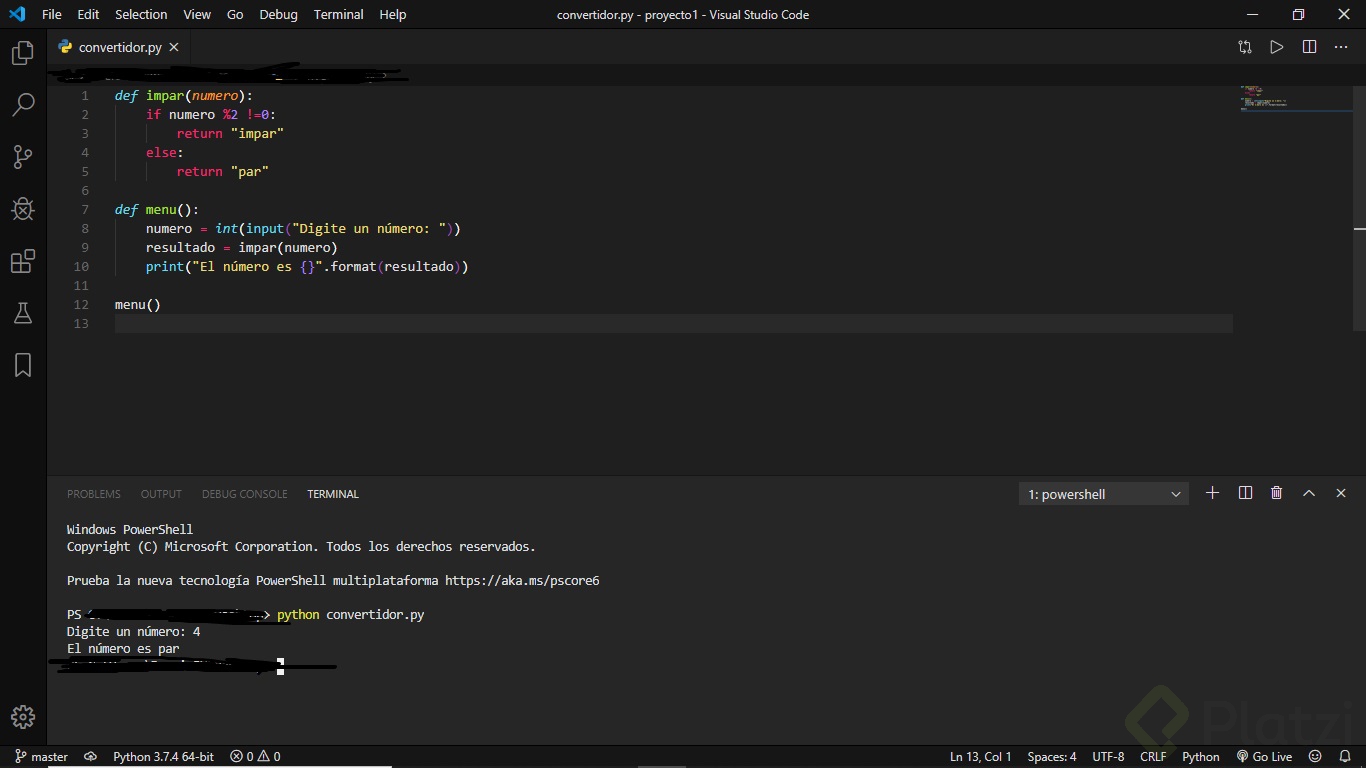Open the Extensions view
The width and height of the screenshot is (1366, 768).
tap(23, 261)
